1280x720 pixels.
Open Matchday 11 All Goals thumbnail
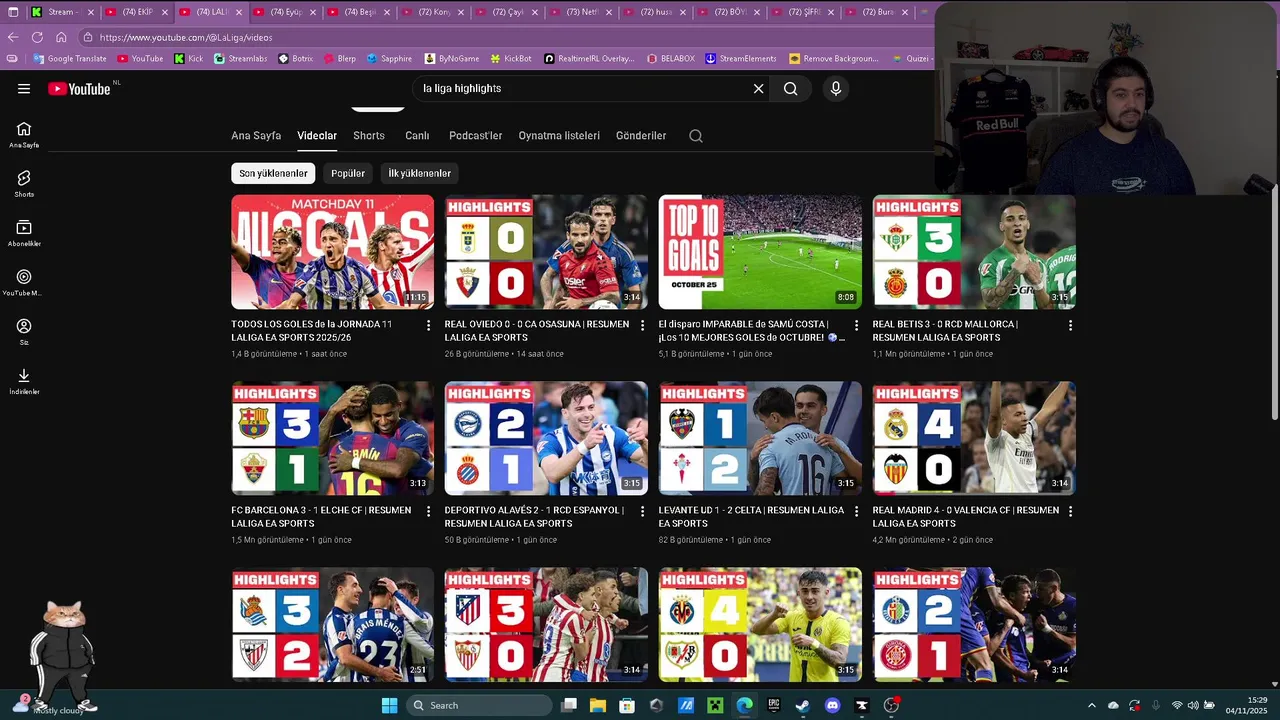(x=332, y=252)
